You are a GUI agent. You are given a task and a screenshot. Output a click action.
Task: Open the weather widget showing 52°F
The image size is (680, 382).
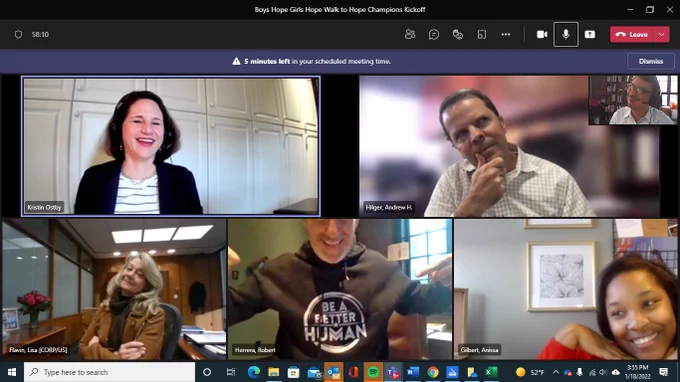click(x=530, y=372)
